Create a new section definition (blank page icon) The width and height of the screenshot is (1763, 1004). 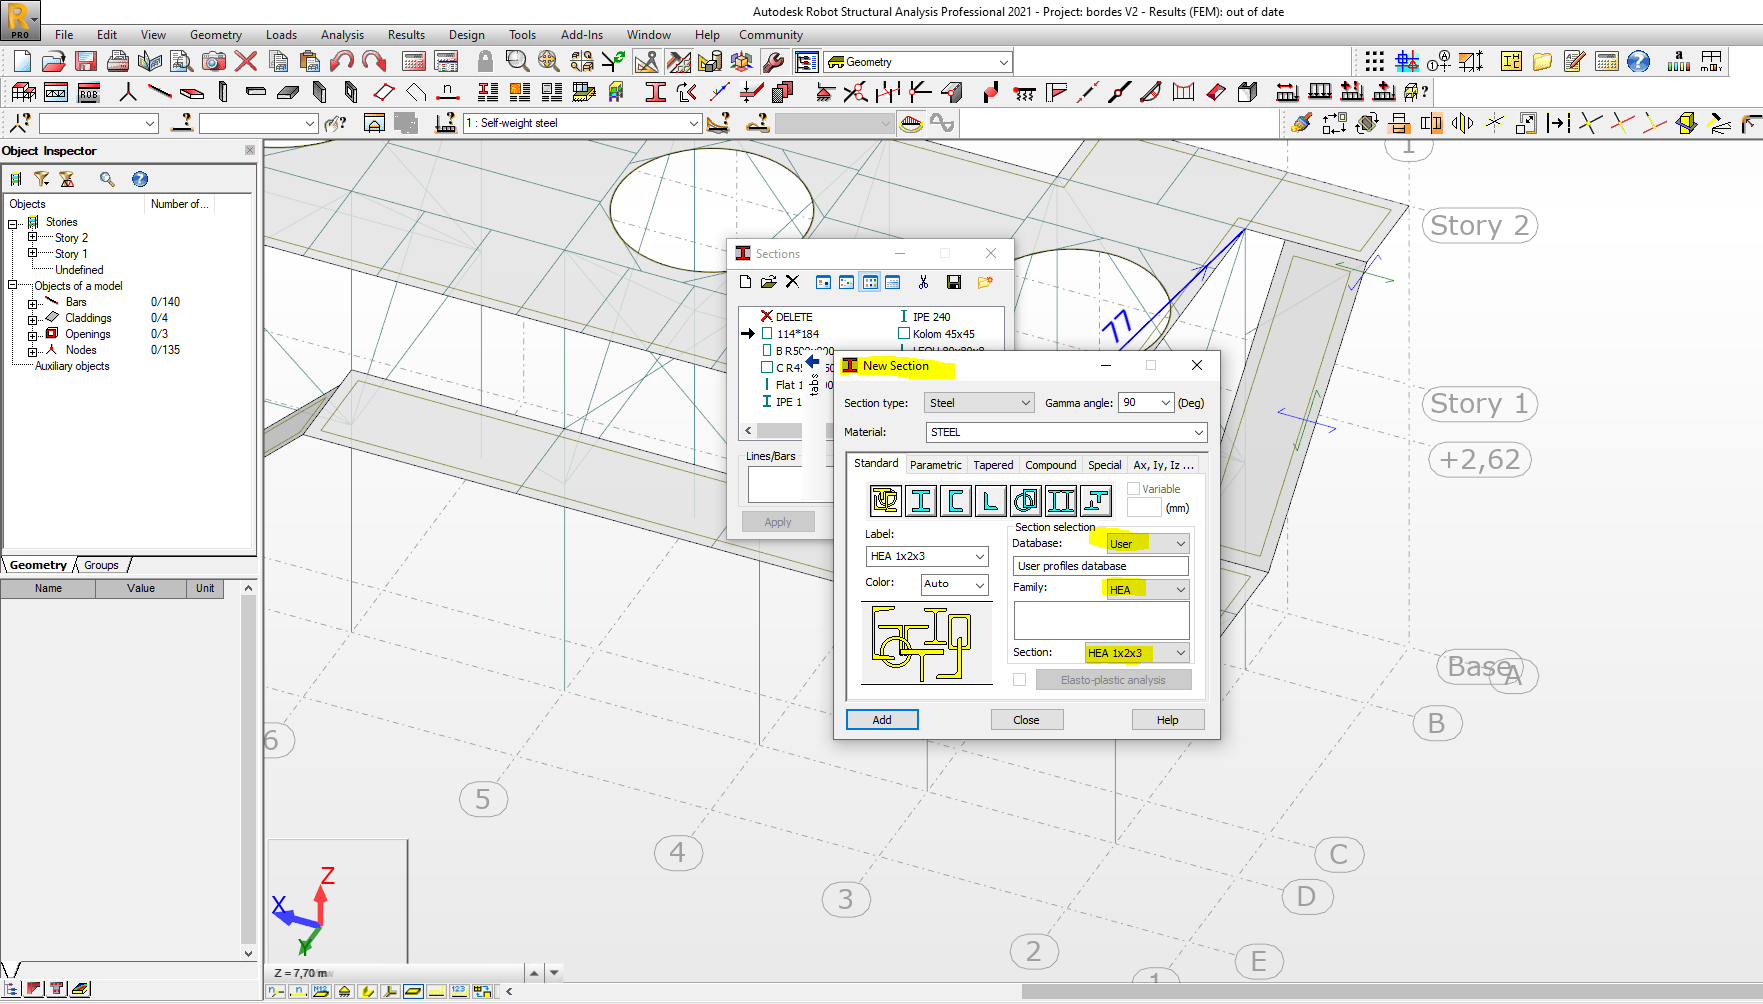point(745,282)
